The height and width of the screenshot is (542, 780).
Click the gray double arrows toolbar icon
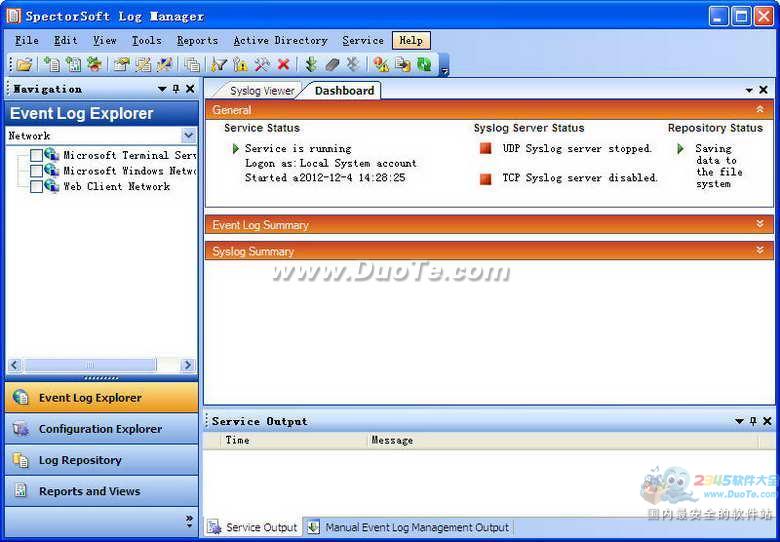click(353, 65)
